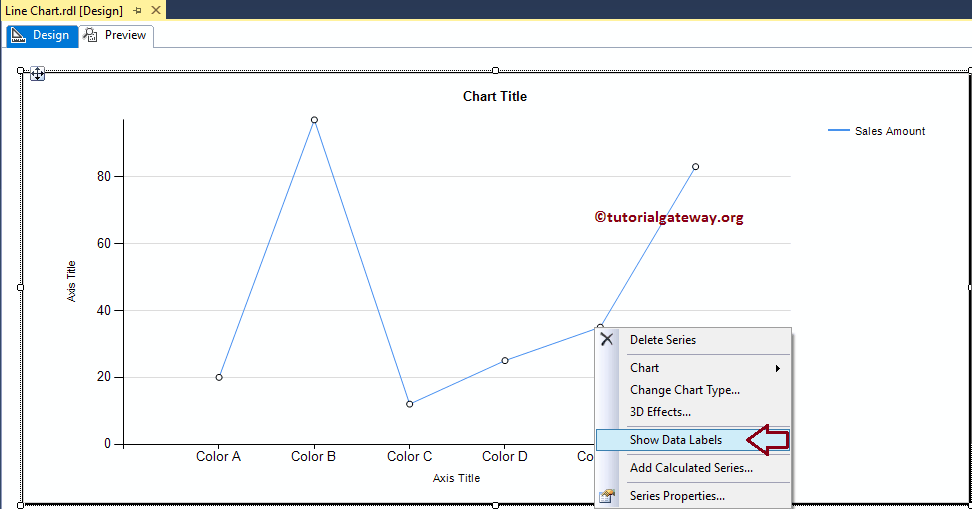Click the chart move handle icon
This screenshot has width=972, height=509.
click(x=38, y=74)
